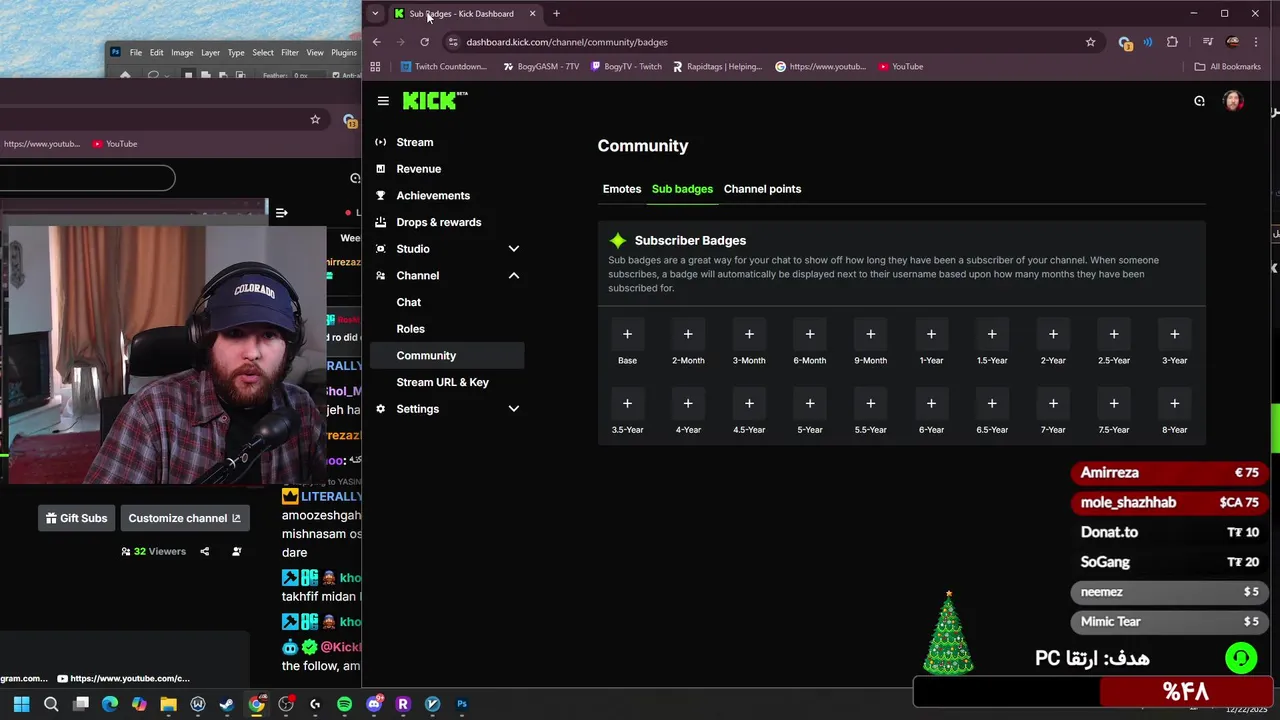Add the 8-Year subscriber badge
Viewport: 1280px width, 720px height.
1175,404
